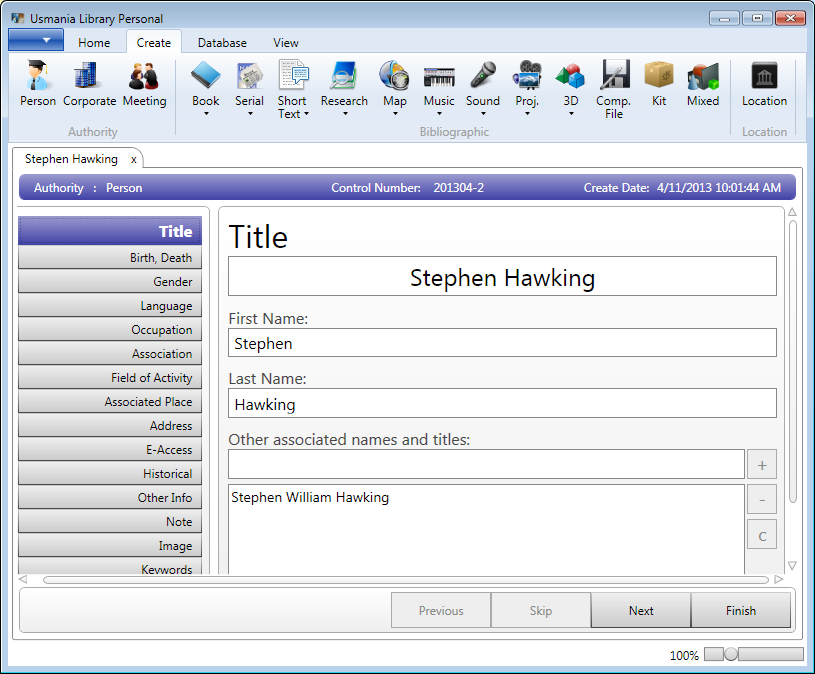
Task: Add associated name with plus button
Action: (x=762, y=465)
